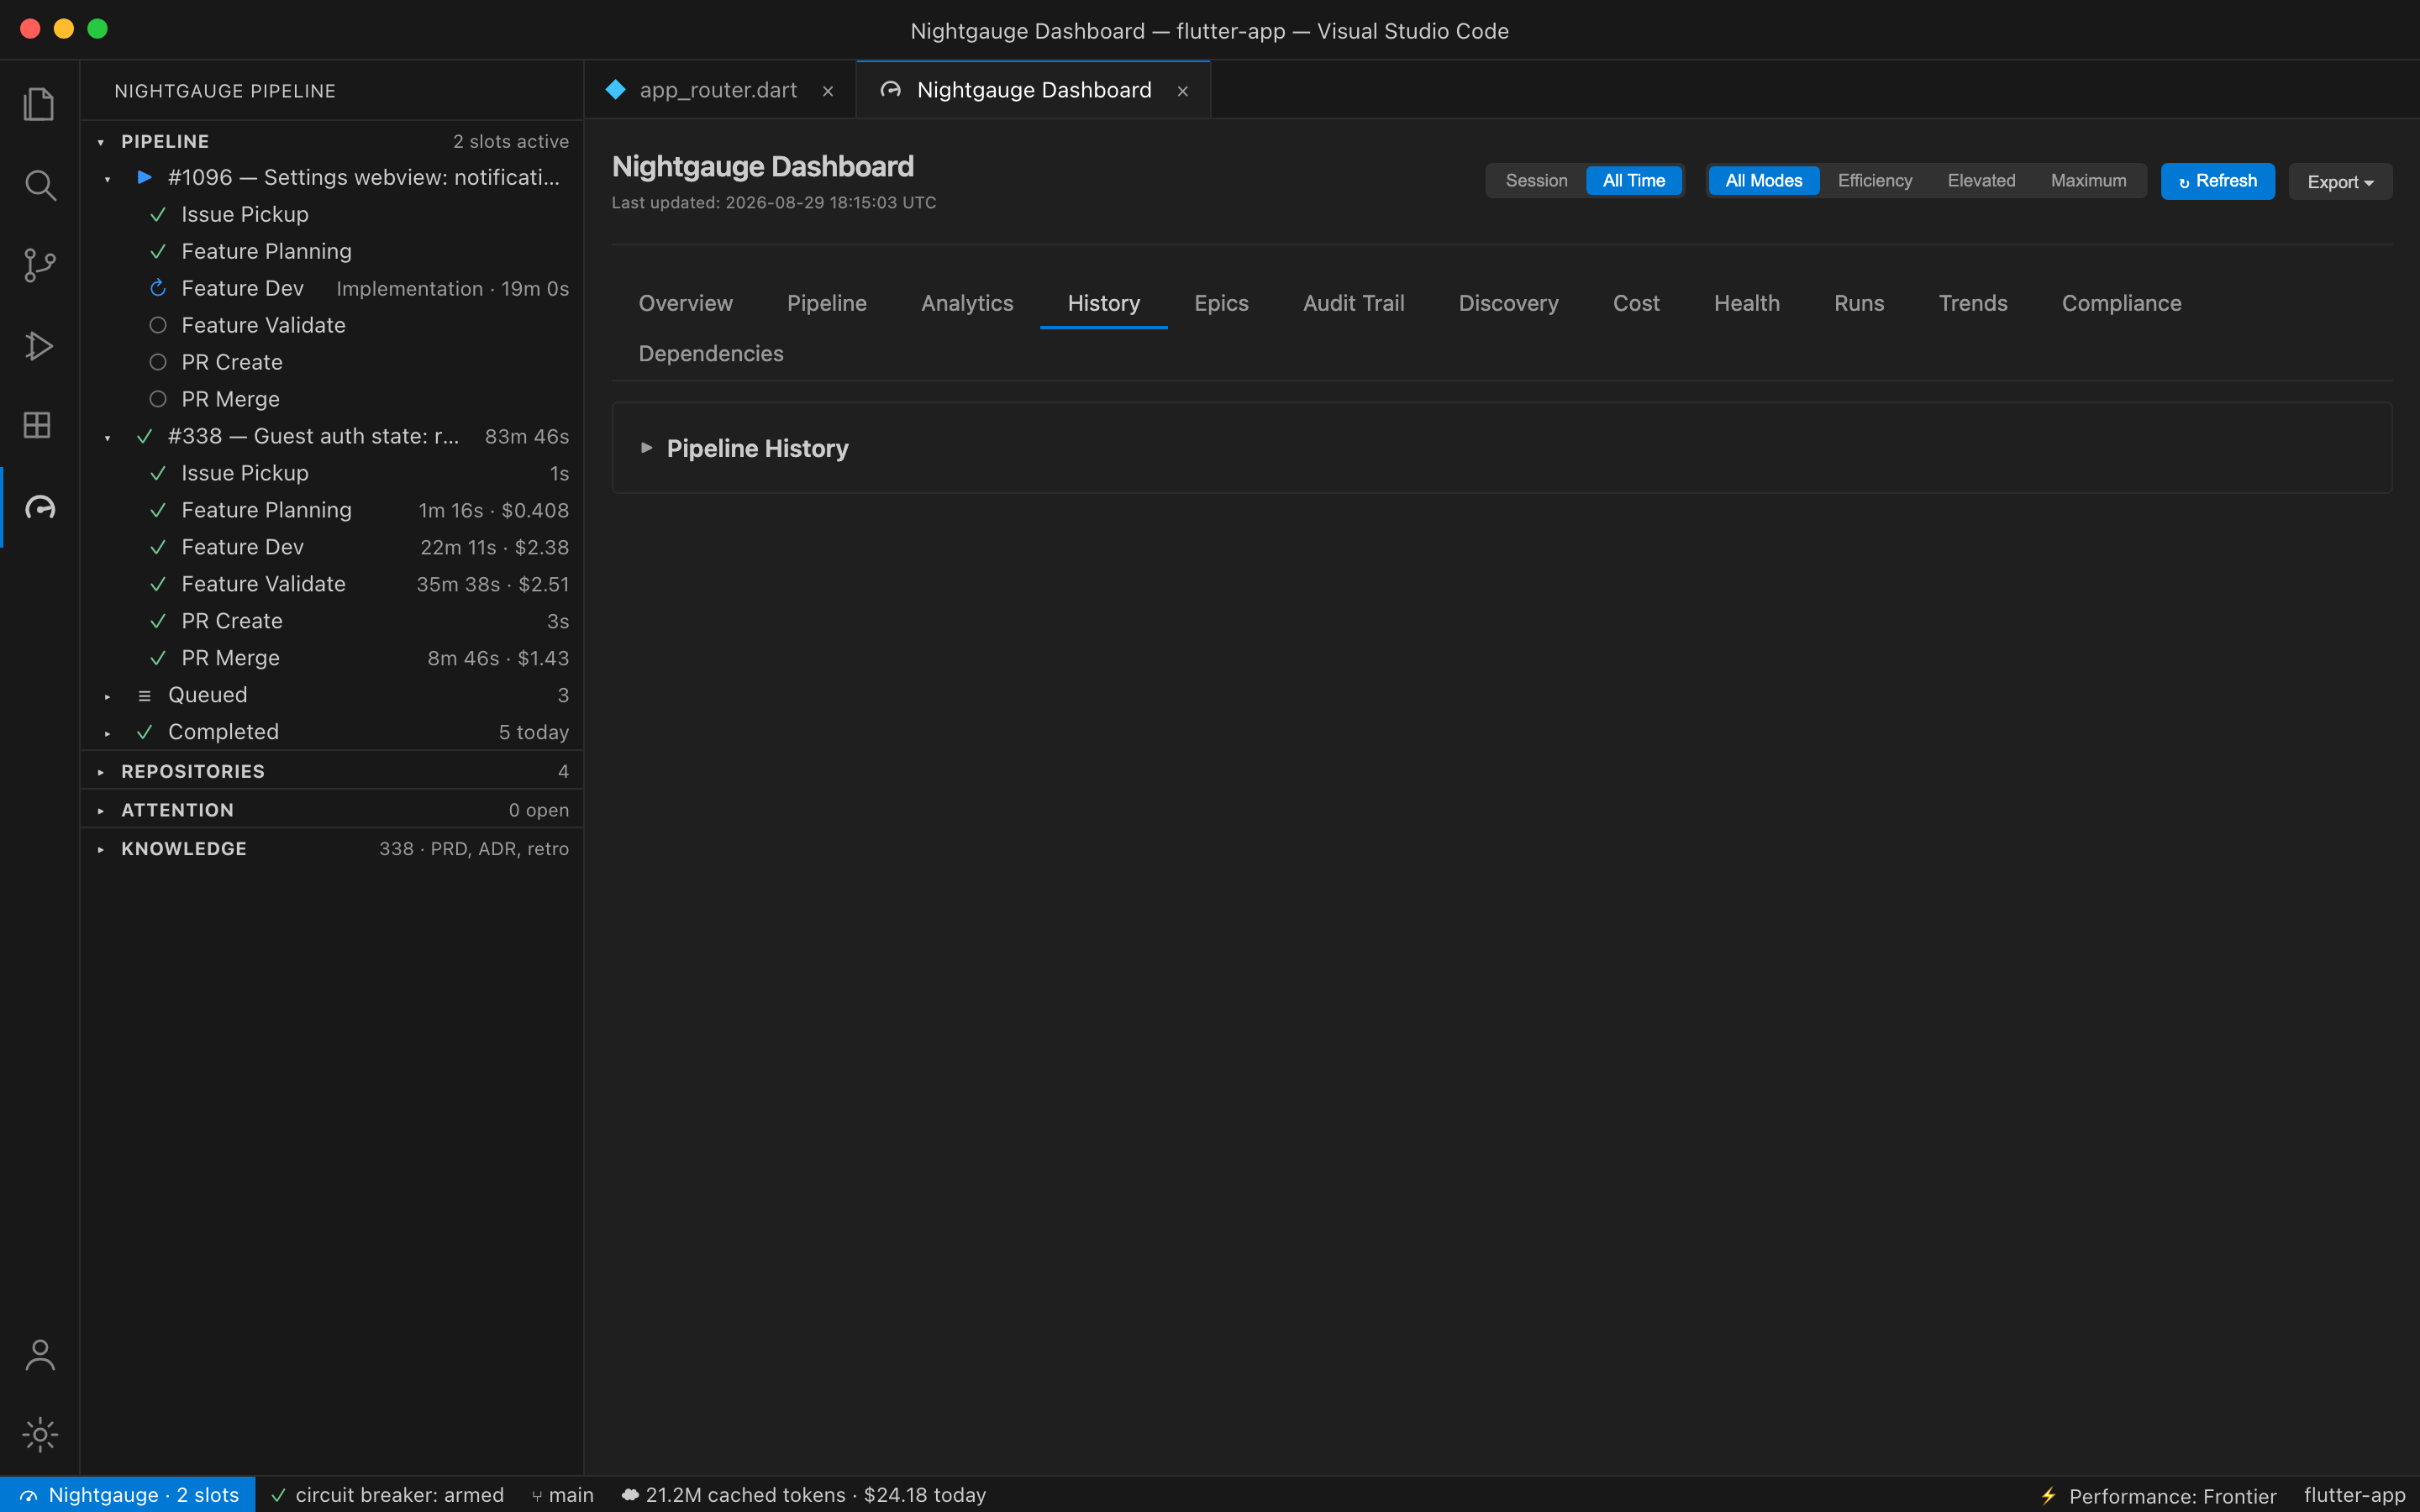Collapse the PIPELINE section

(101, 142)
